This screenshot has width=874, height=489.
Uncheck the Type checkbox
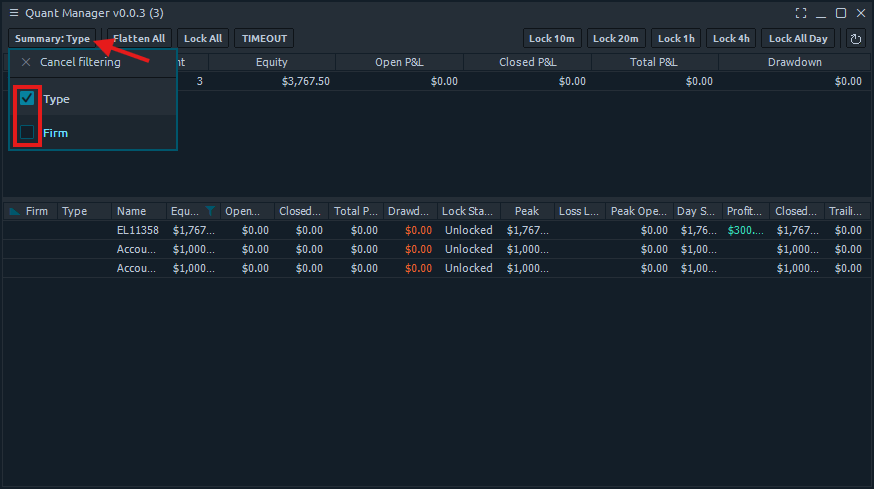tap(27, 99)
